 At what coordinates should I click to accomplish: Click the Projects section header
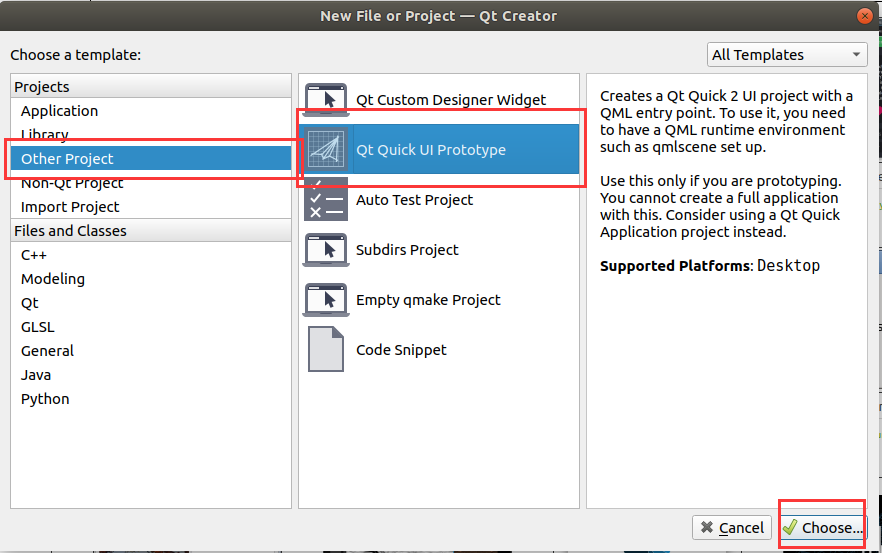(151, 87)
